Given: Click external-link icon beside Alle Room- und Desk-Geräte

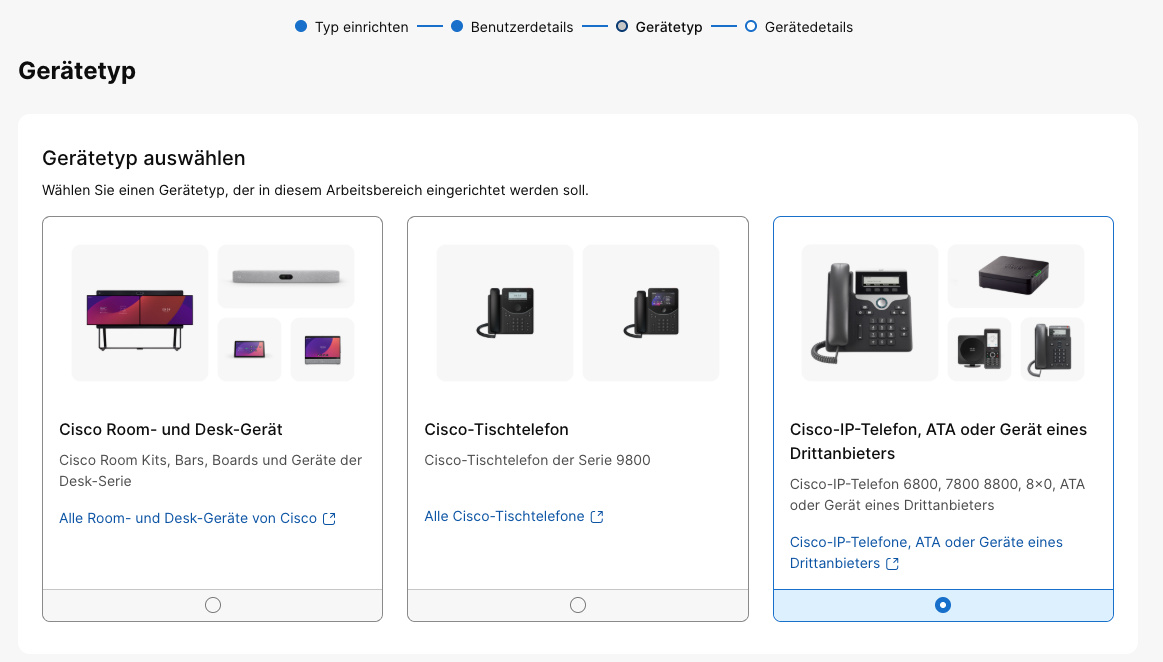Looking at the screenshot, I should pyautogui.click(x=329, y=519).
